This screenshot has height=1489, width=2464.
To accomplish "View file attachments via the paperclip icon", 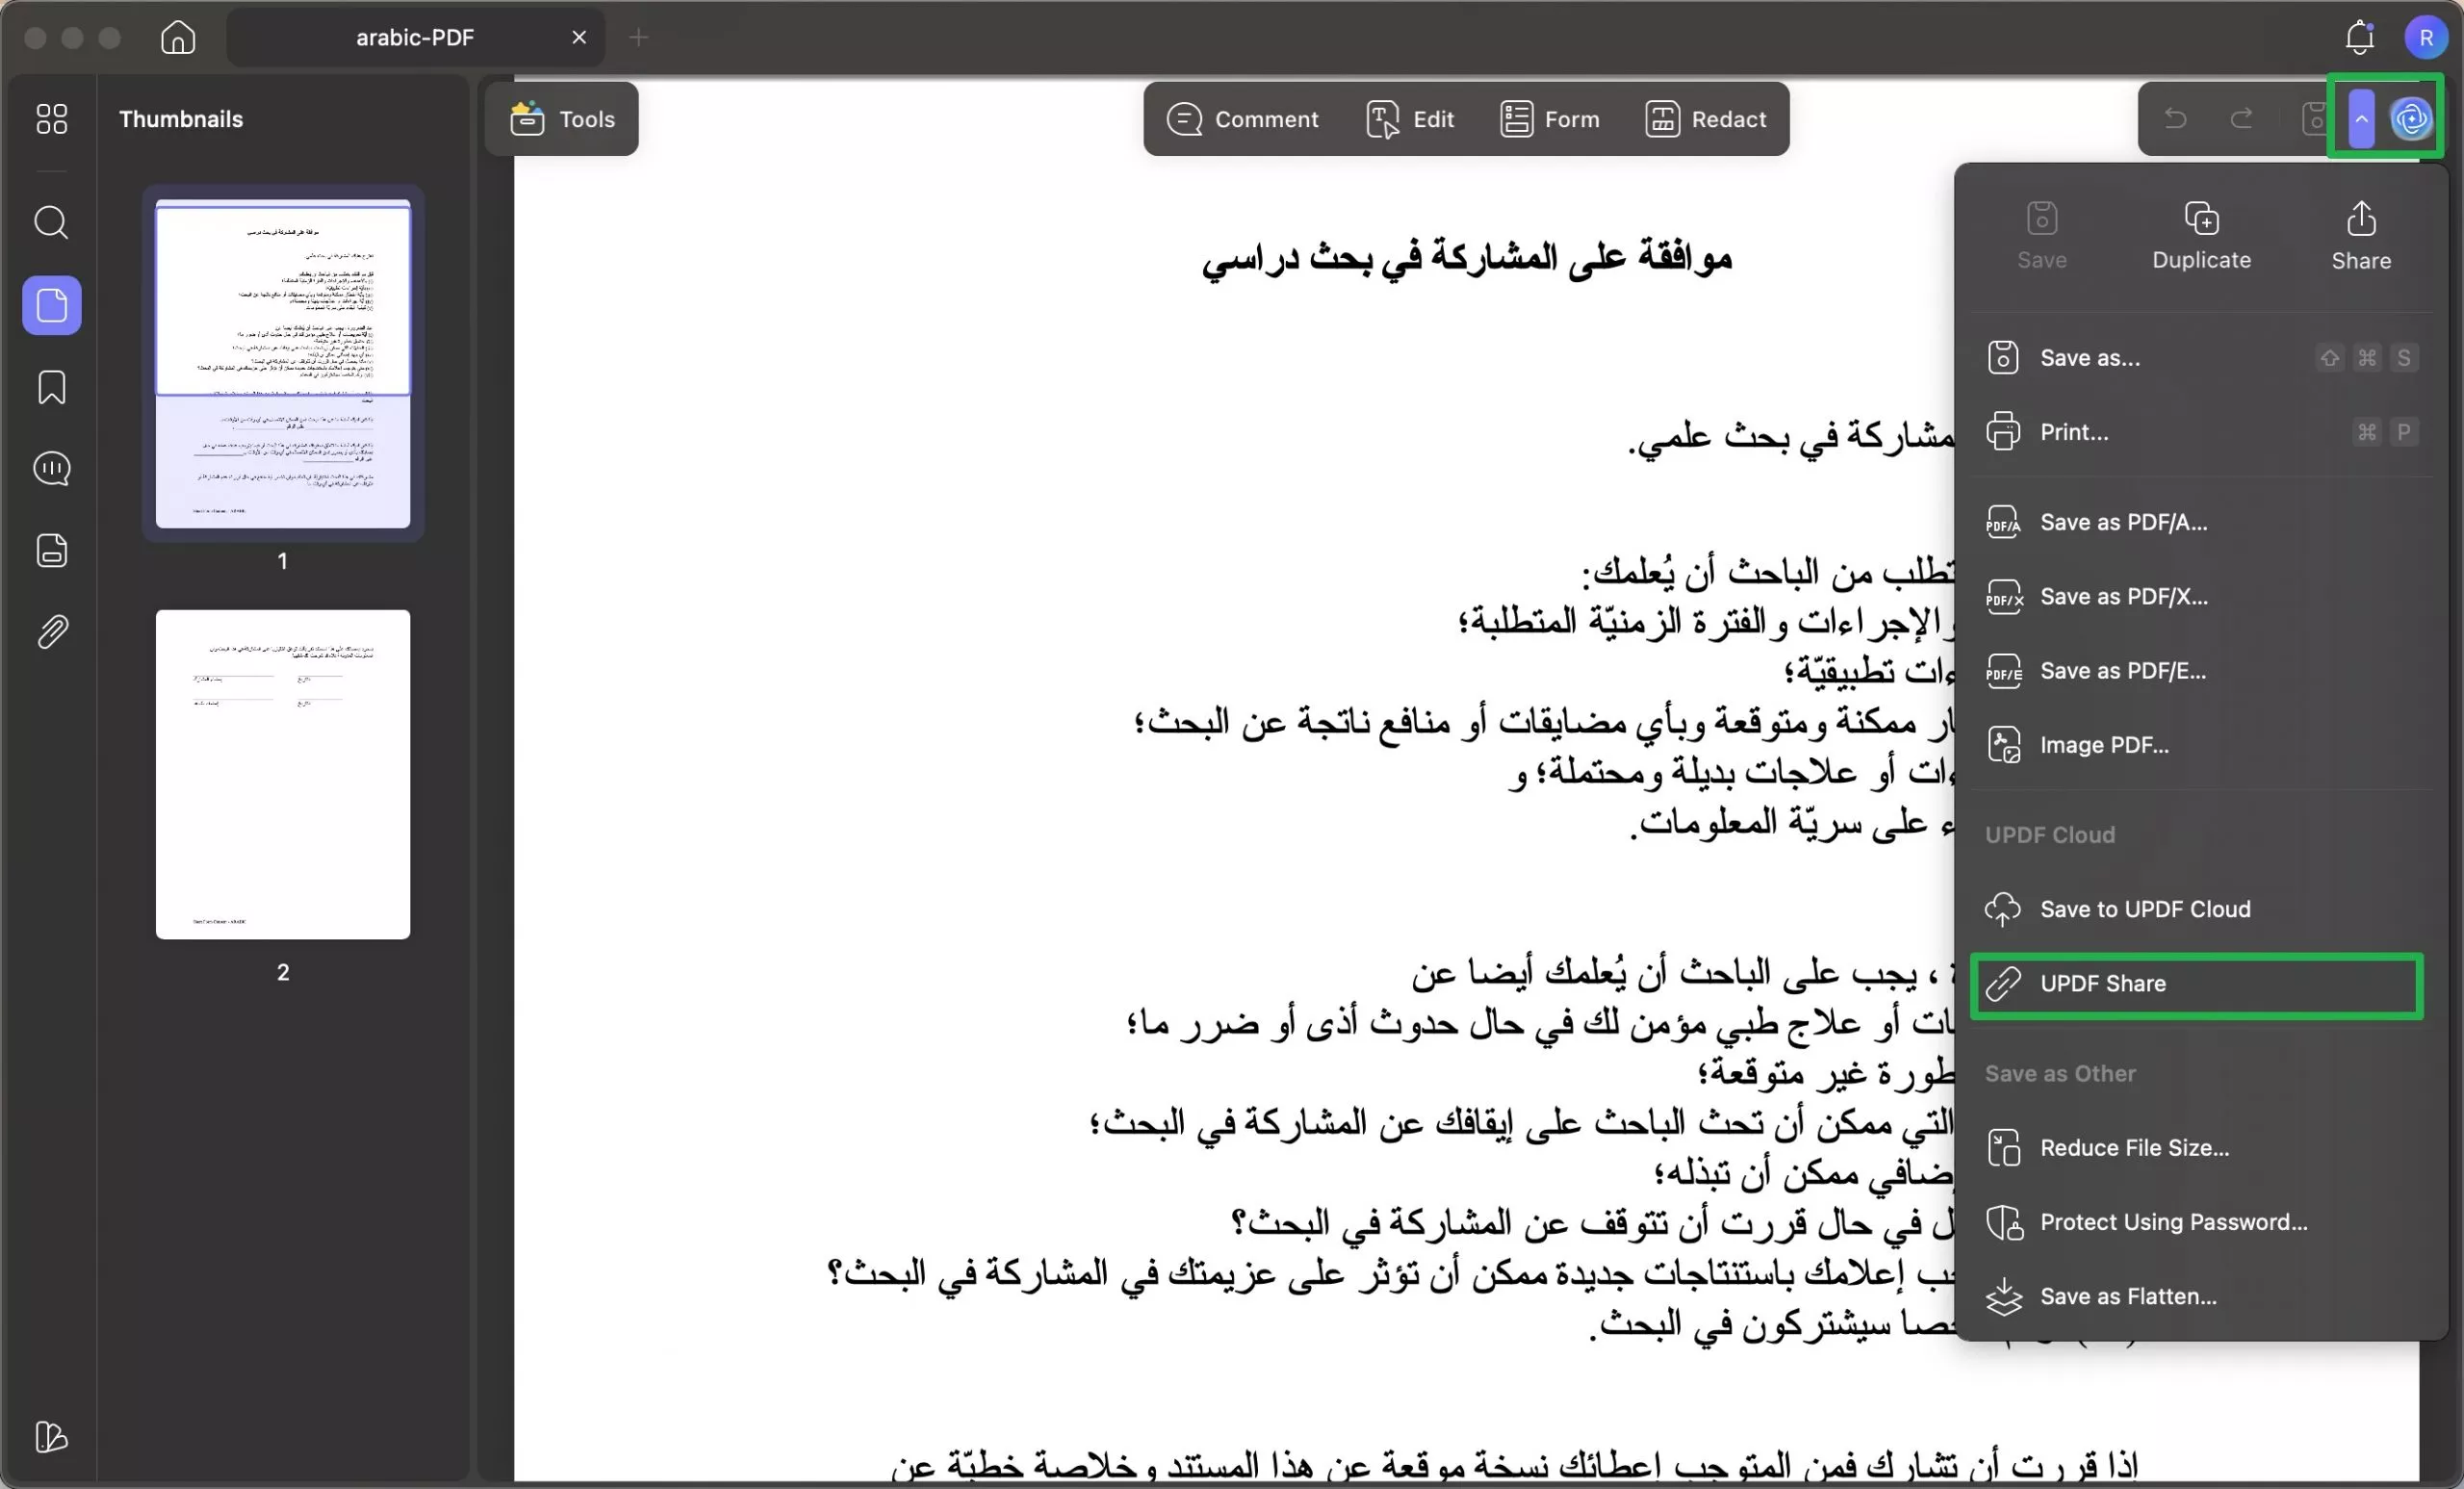I will (x=51, y=630).
